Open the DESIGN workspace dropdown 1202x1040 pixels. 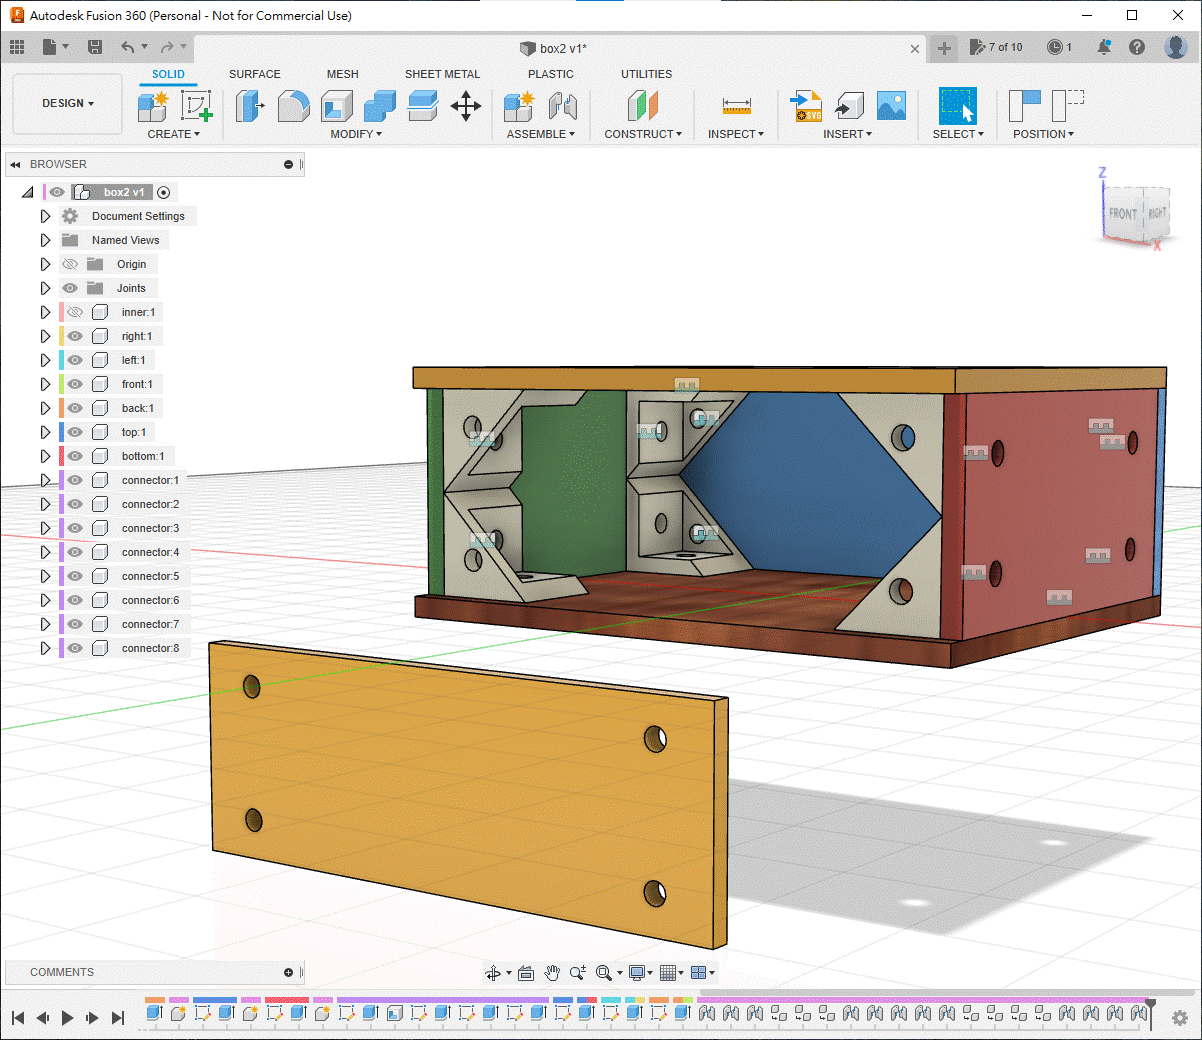click(x=67, y=103)
